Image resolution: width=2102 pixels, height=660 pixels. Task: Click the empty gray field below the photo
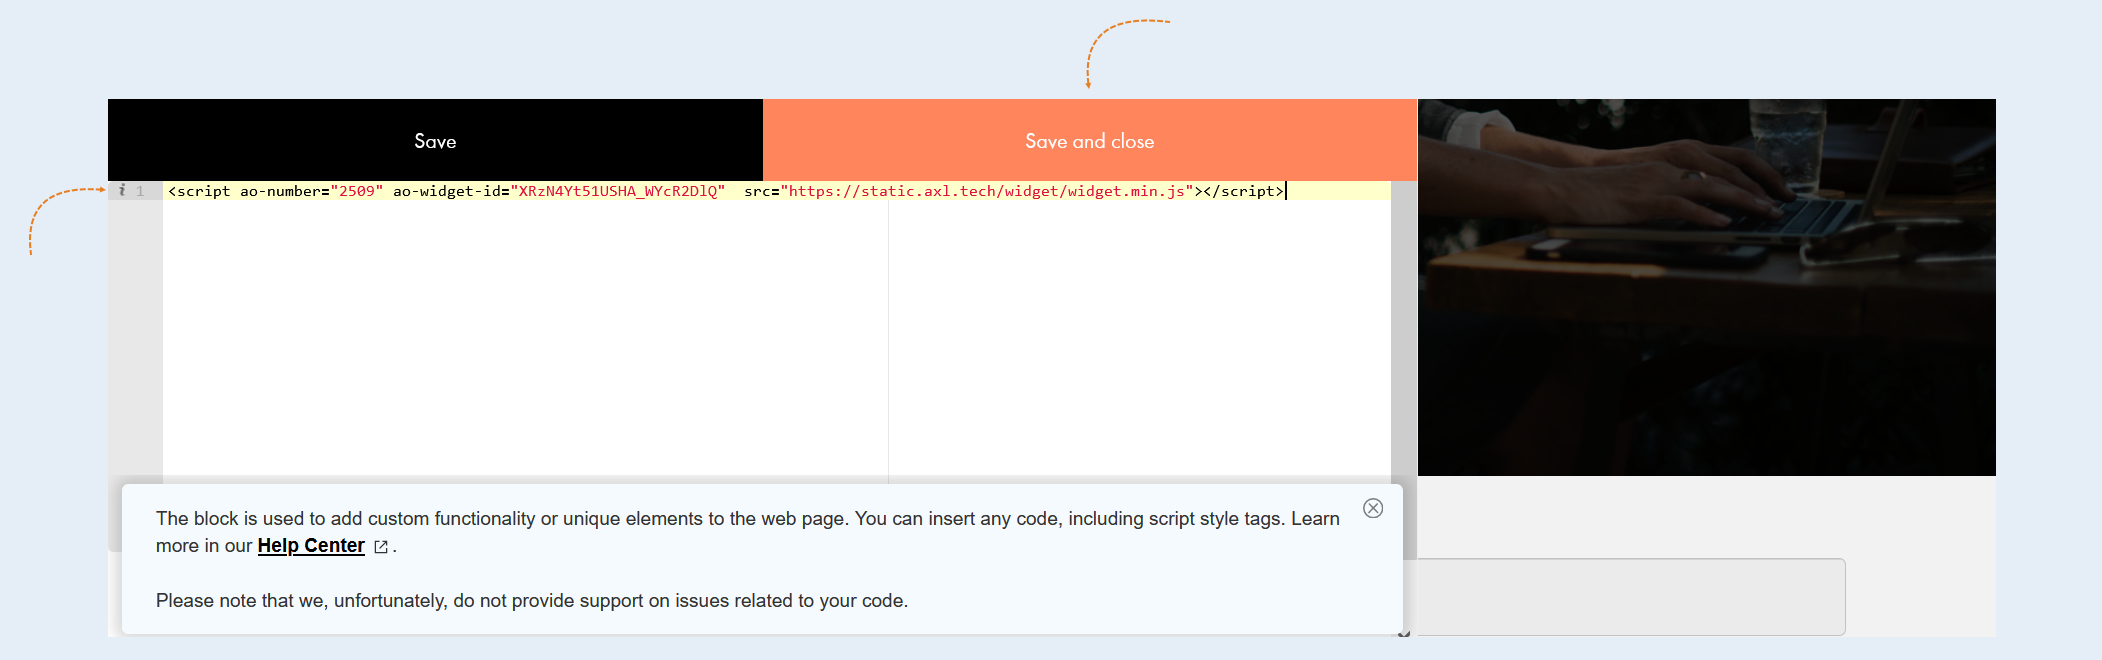pos(1629,597)
